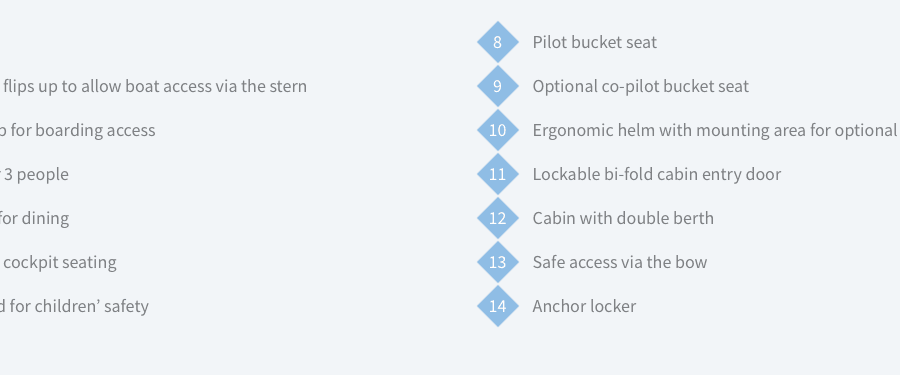This screenshot has height=375, width=900.
Task: Click the number 8 diamond marker
Action: [x=498, y=42]
